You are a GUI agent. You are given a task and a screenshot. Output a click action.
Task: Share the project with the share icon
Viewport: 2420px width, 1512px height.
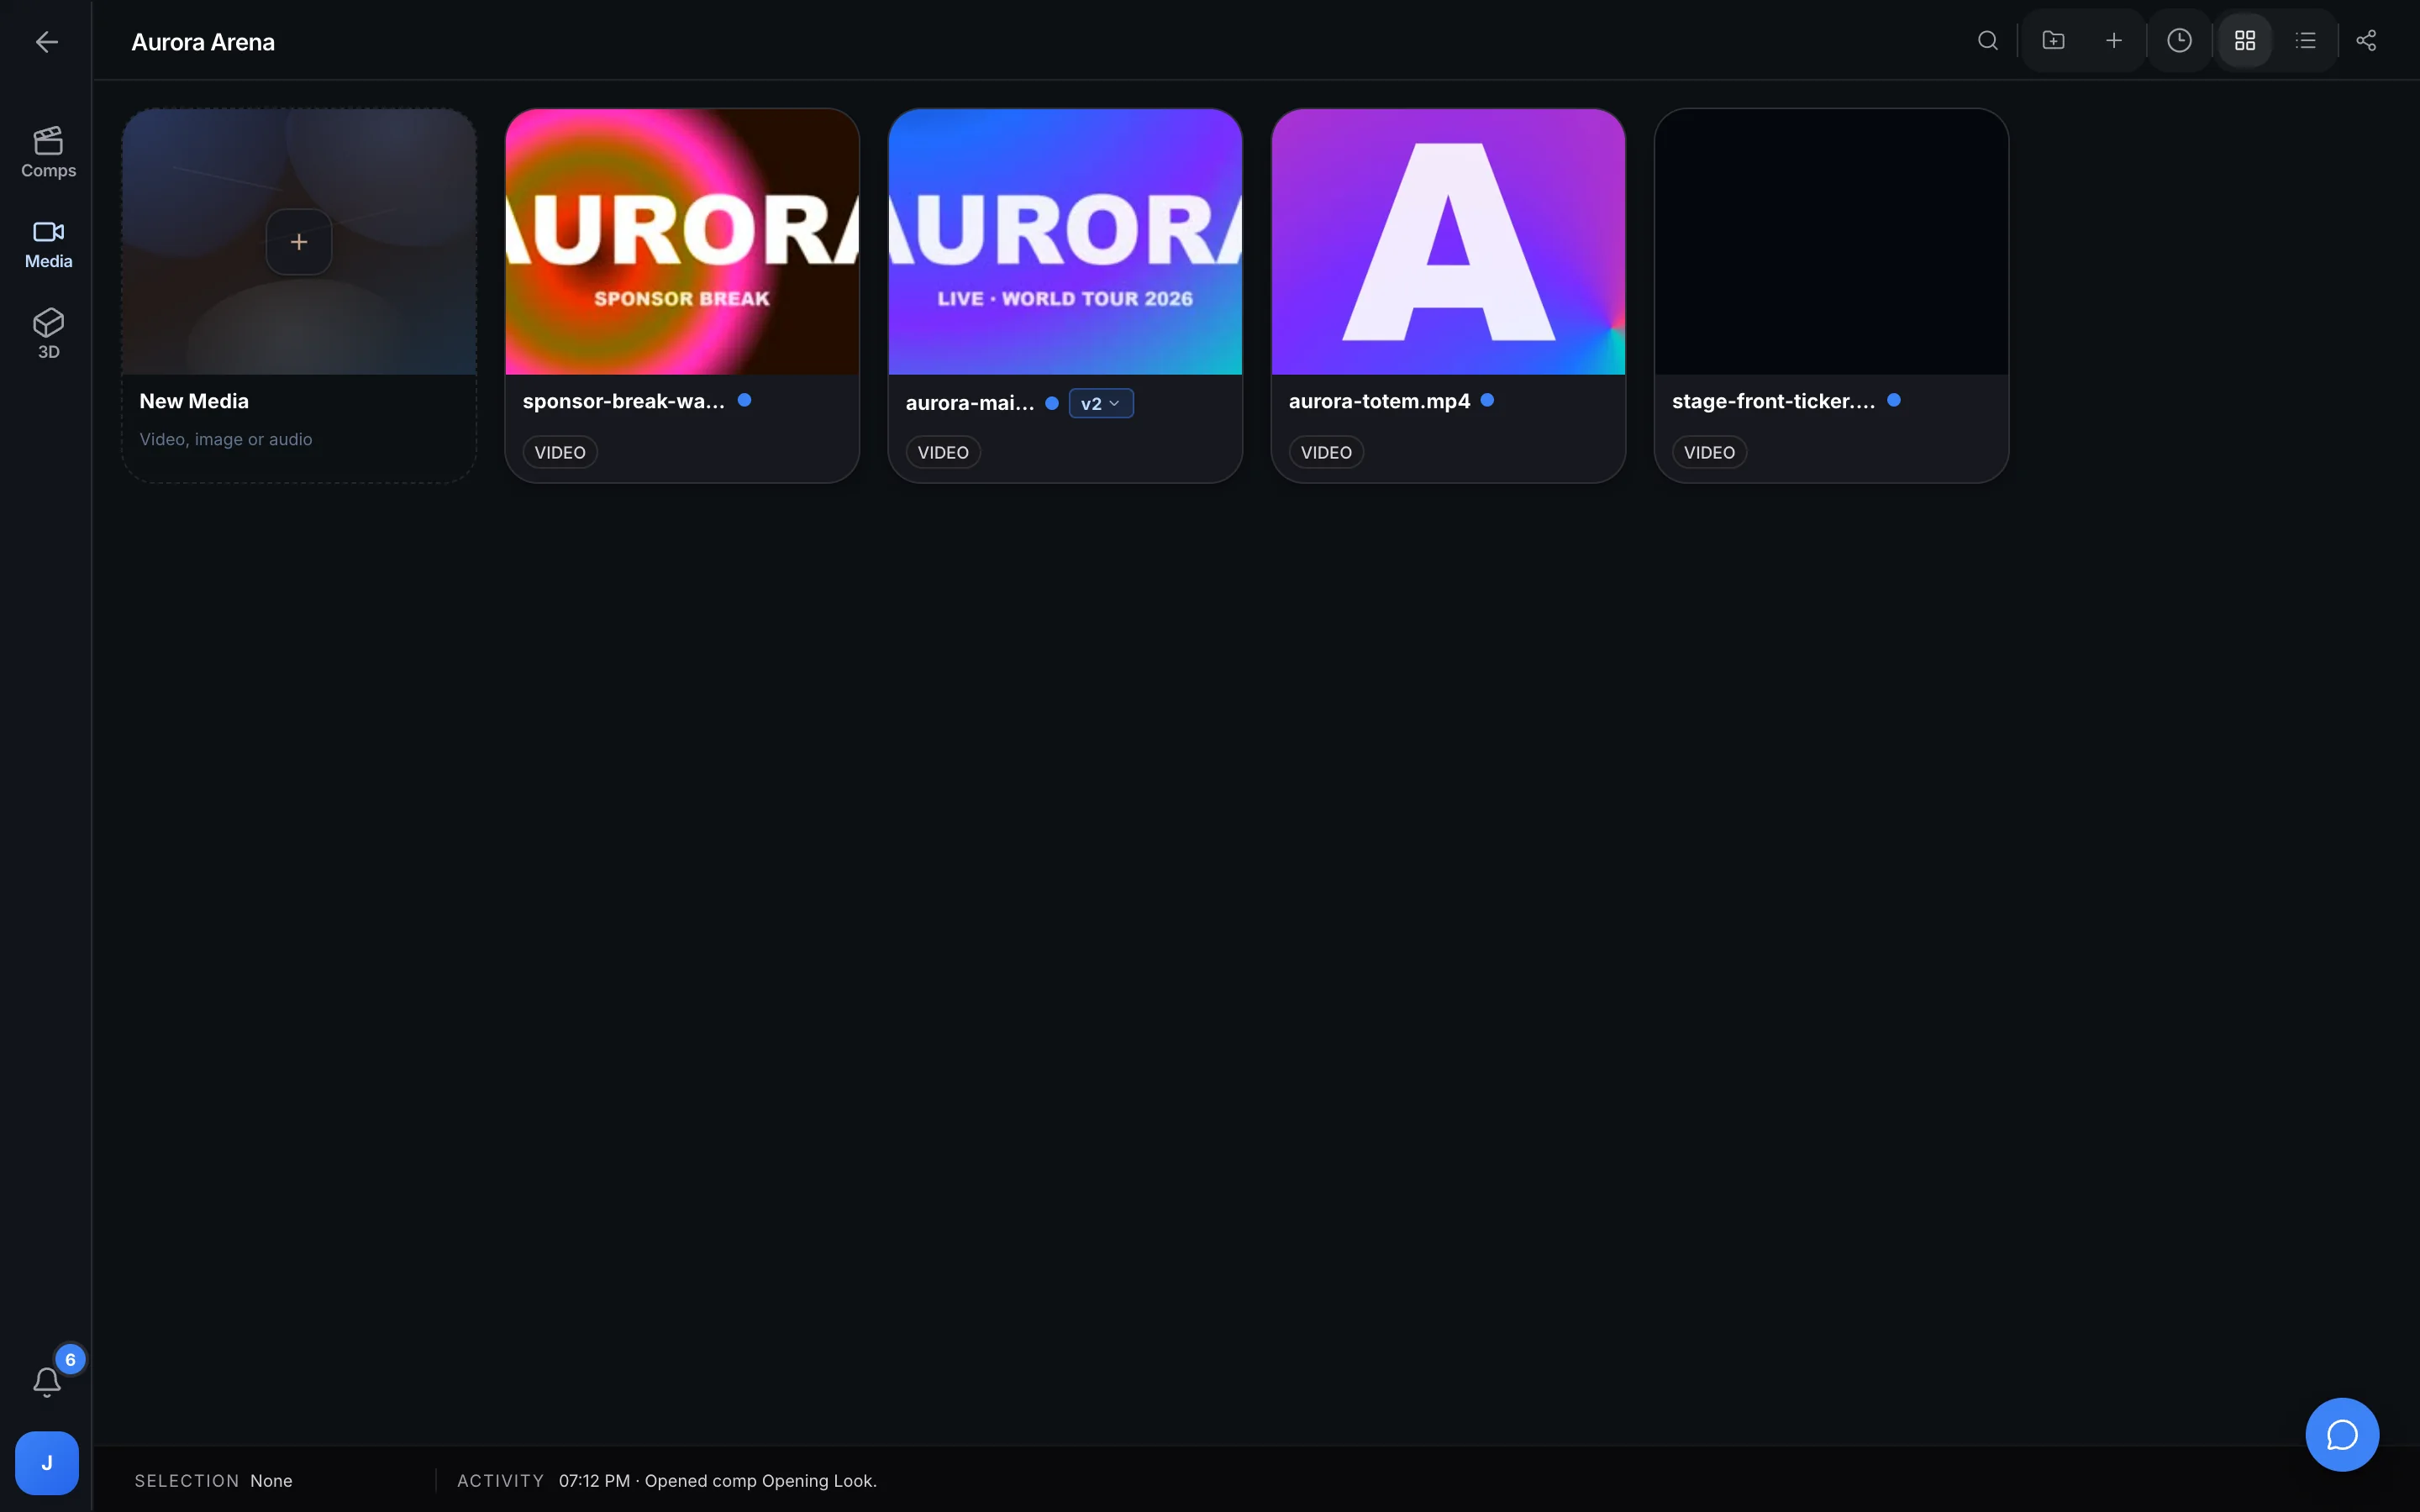click(2366, 41)
